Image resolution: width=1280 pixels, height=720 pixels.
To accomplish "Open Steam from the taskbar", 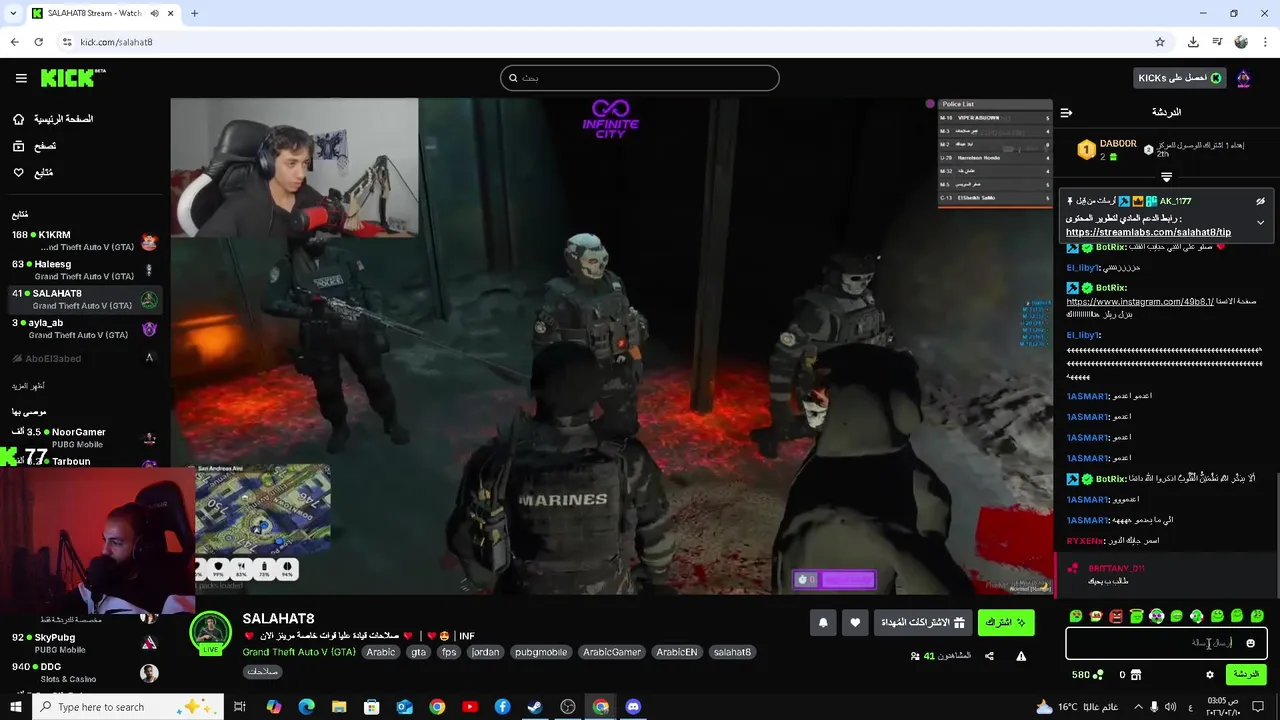I will pyautogui.click(x=535, y=707).
